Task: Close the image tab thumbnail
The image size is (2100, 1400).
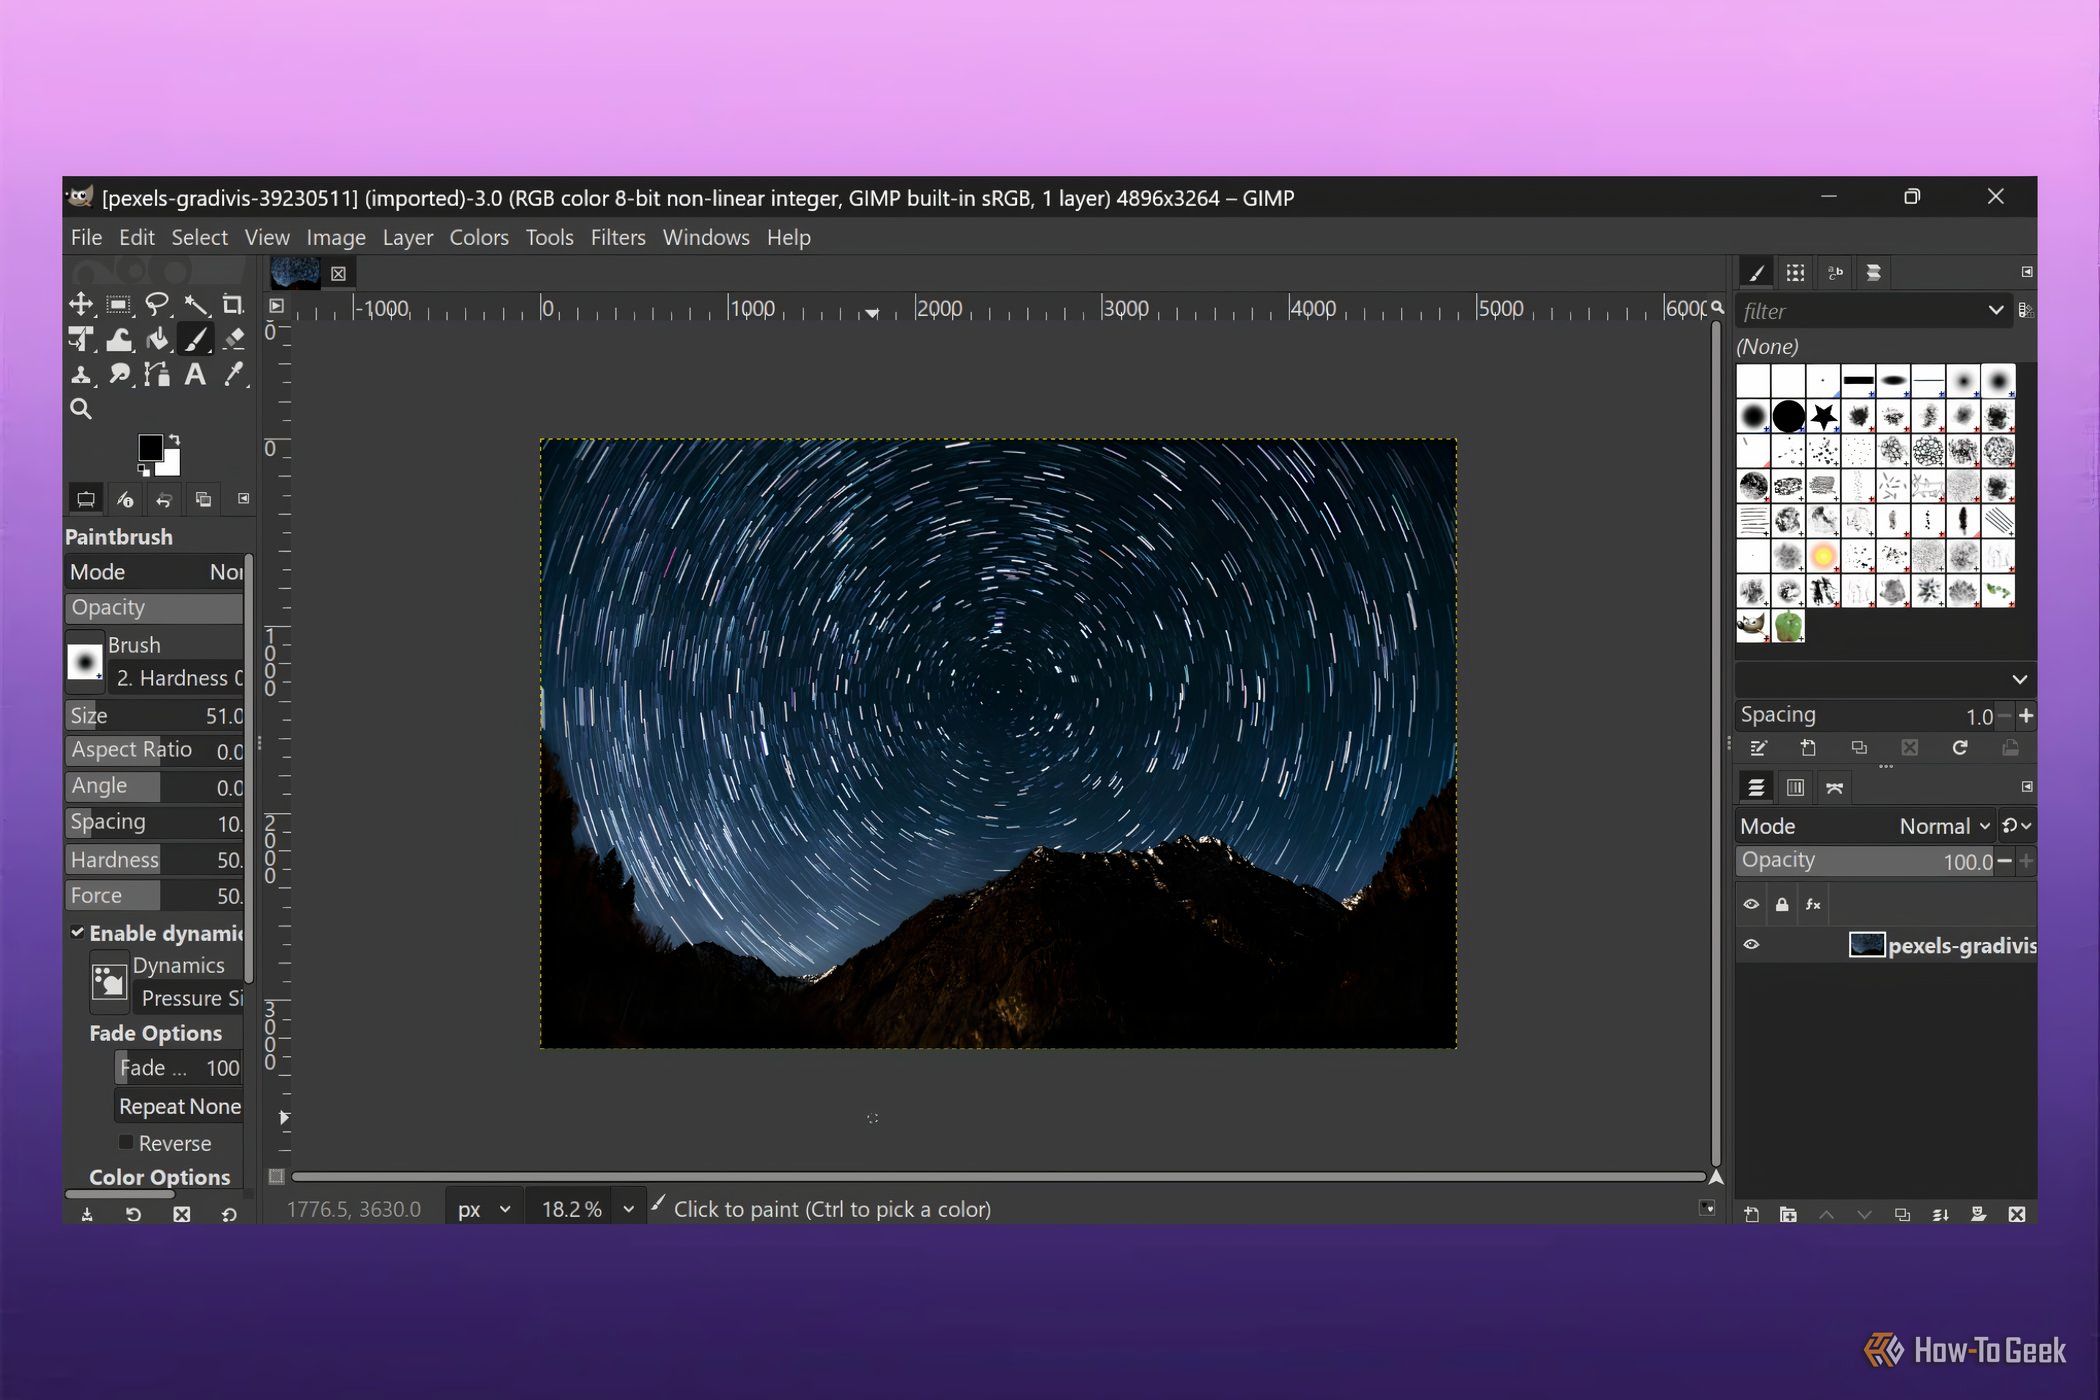Action: point(338,274)
